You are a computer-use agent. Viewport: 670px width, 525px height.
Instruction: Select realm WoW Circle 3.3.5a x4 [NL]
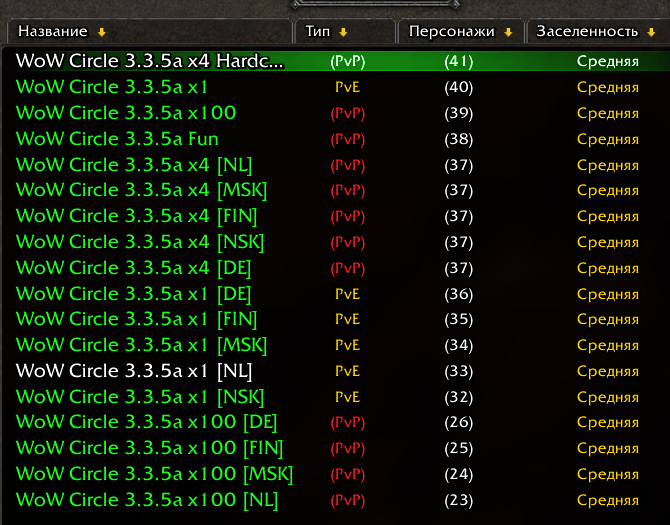(x=134, y=165)
